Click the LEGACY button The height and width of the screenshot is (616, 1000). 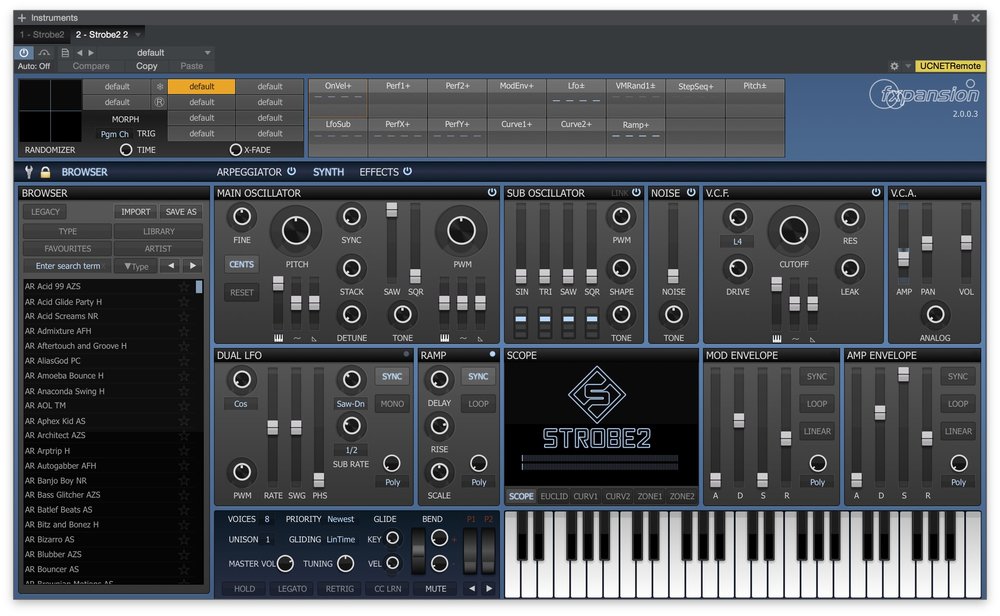pos(45,212)
